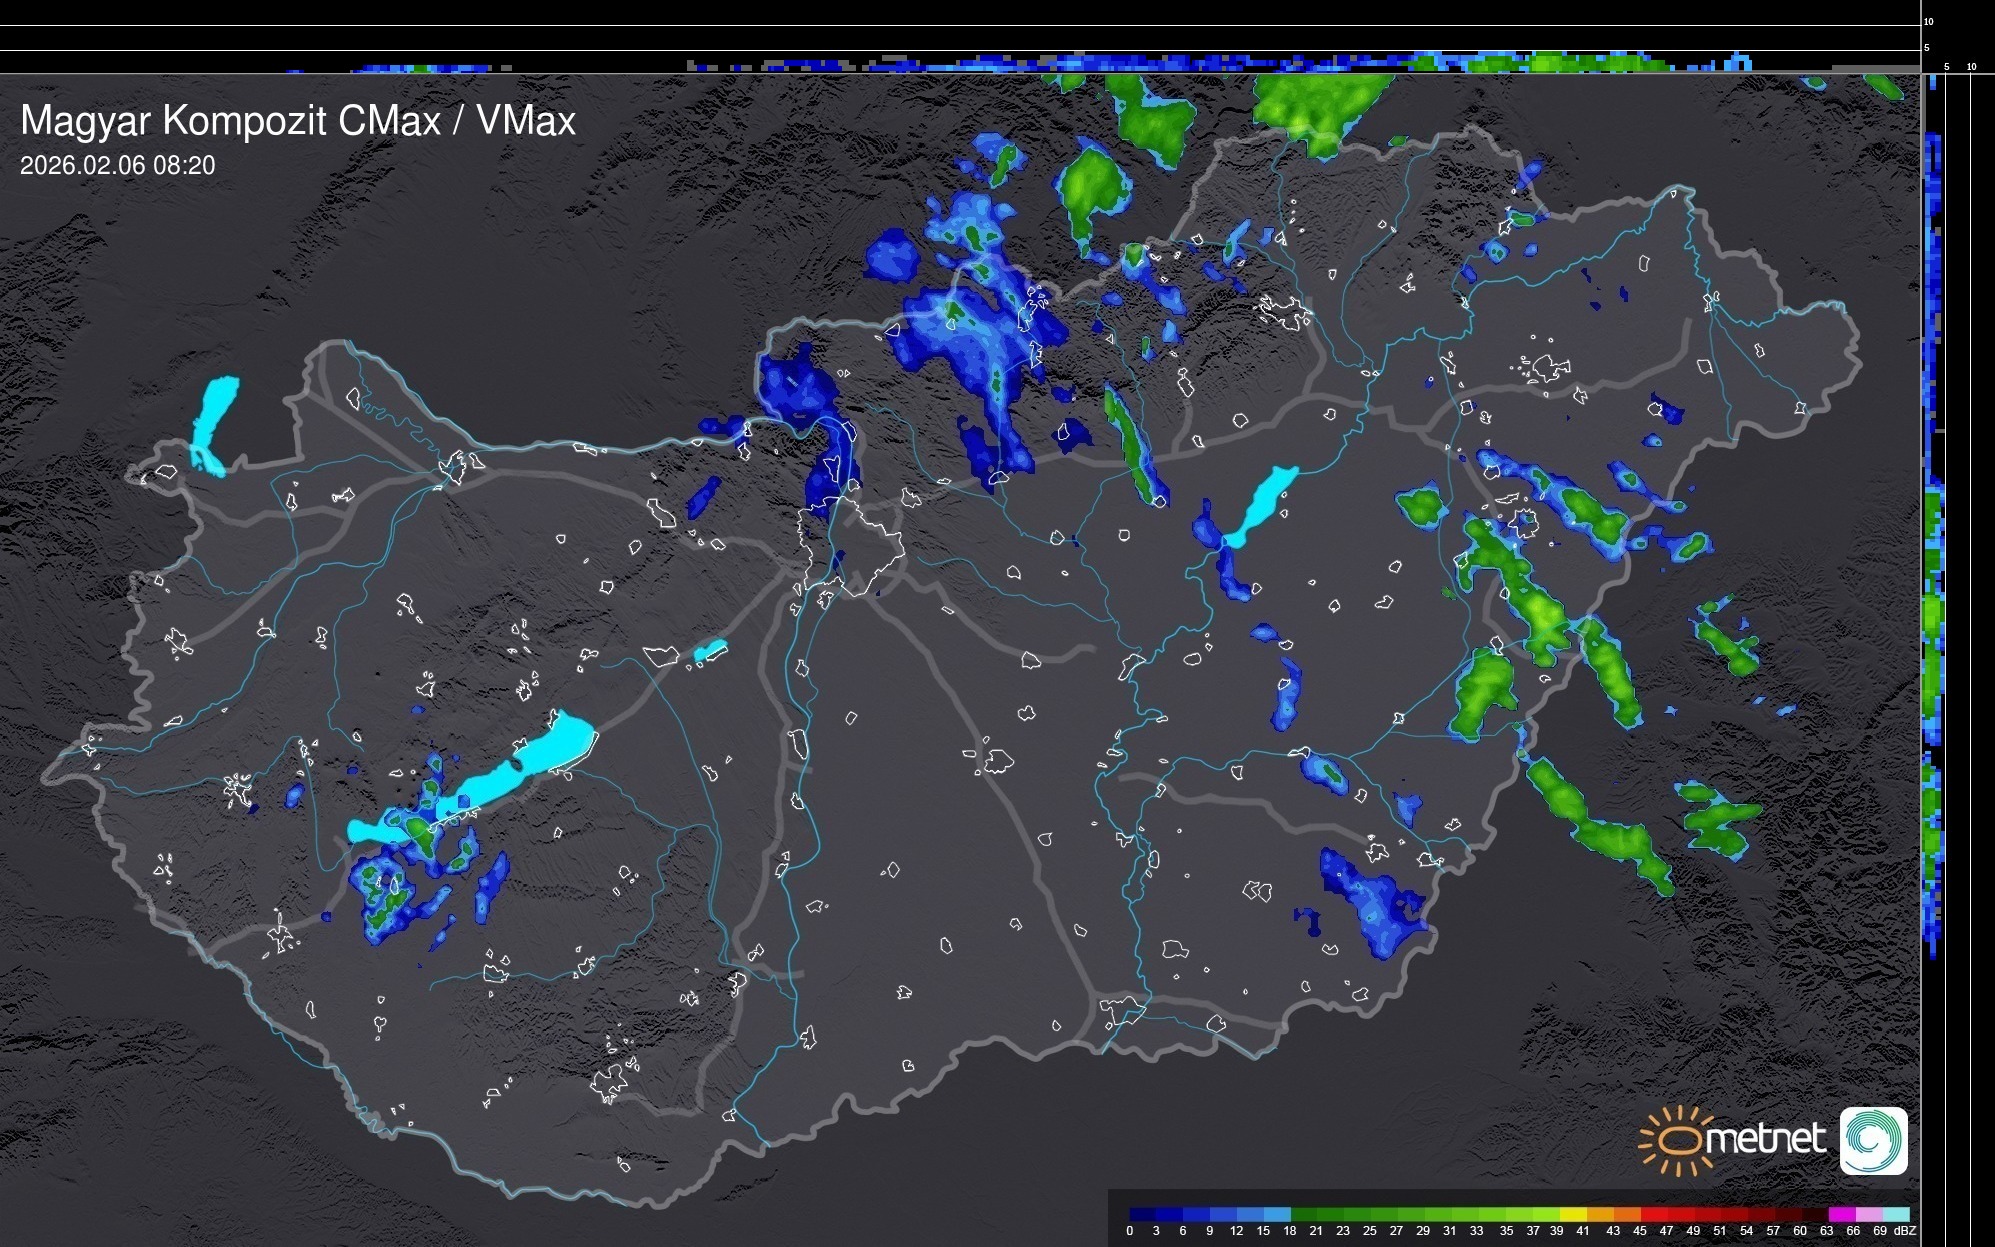Select the light blue 15 dBZ legend swatch
Screen dimensions: 1995x1247
1277,1214
